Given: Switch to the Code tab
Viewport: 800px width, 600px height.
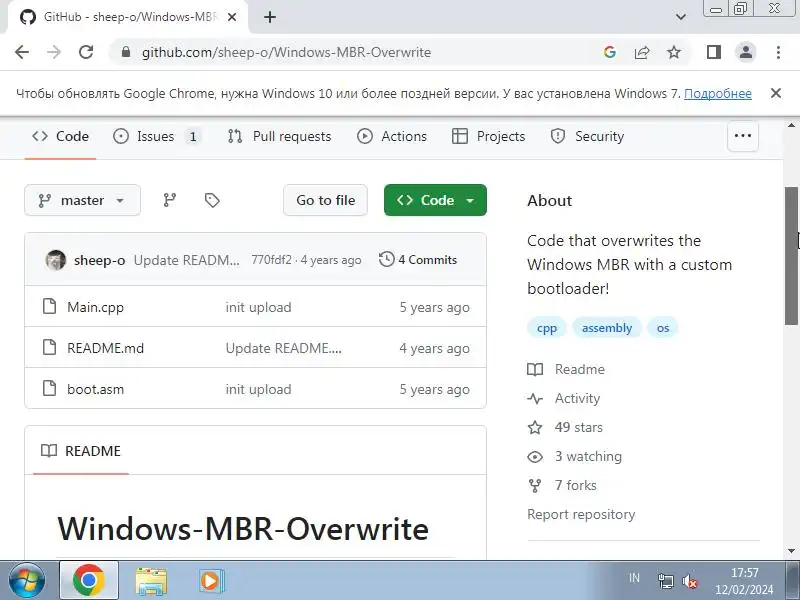Looking at the screenshot, I should [60, 136].
